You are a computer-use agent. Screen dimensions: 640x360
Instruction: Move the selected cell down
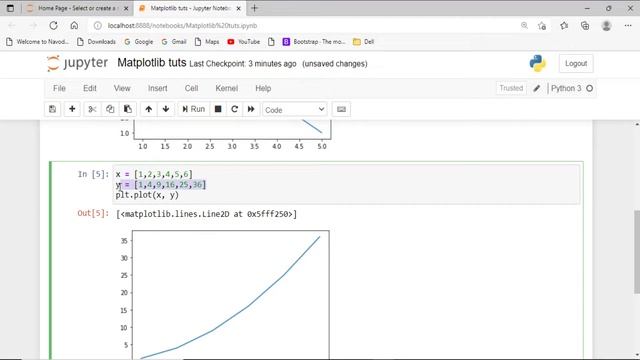pyautogui.click(x=166, y=109)
